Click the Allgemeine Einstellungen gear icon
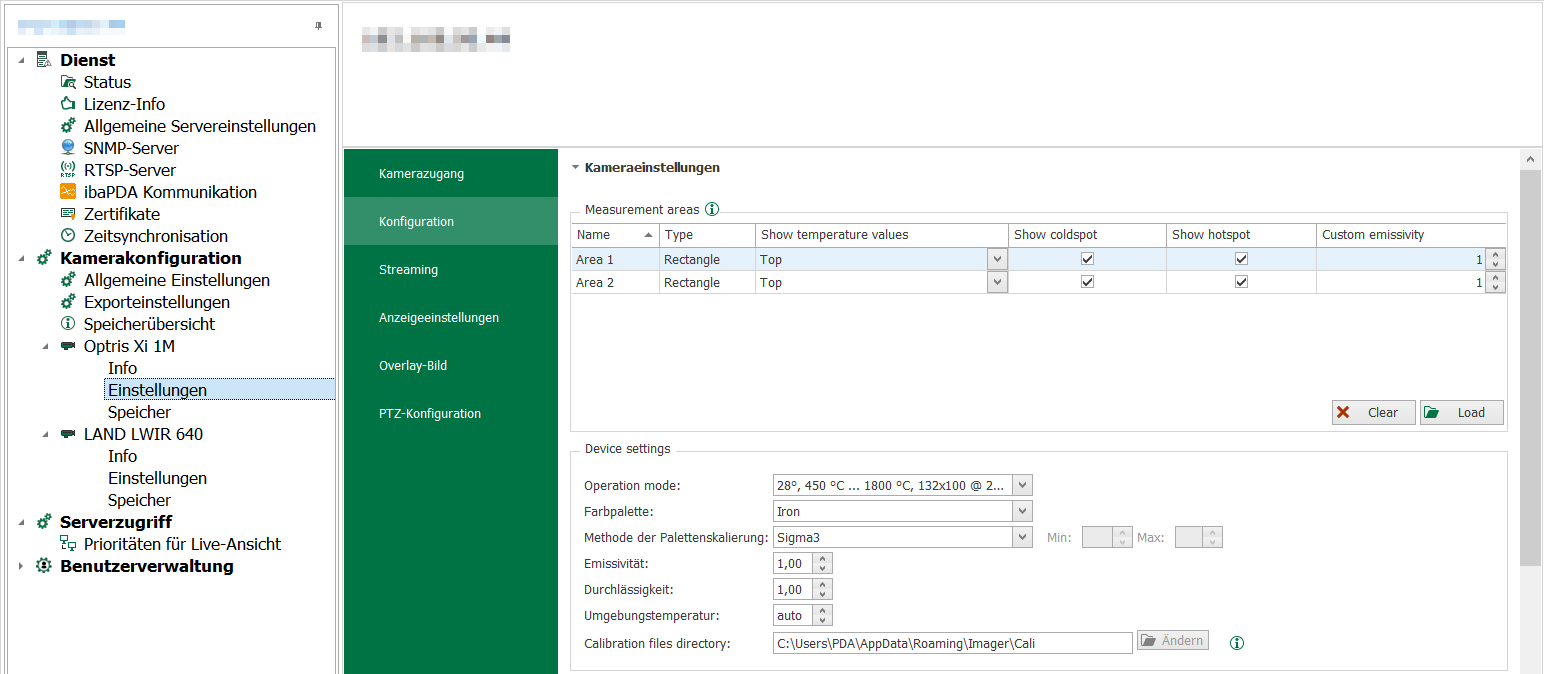Viewport: 1544px width, 674px height. 68,280
